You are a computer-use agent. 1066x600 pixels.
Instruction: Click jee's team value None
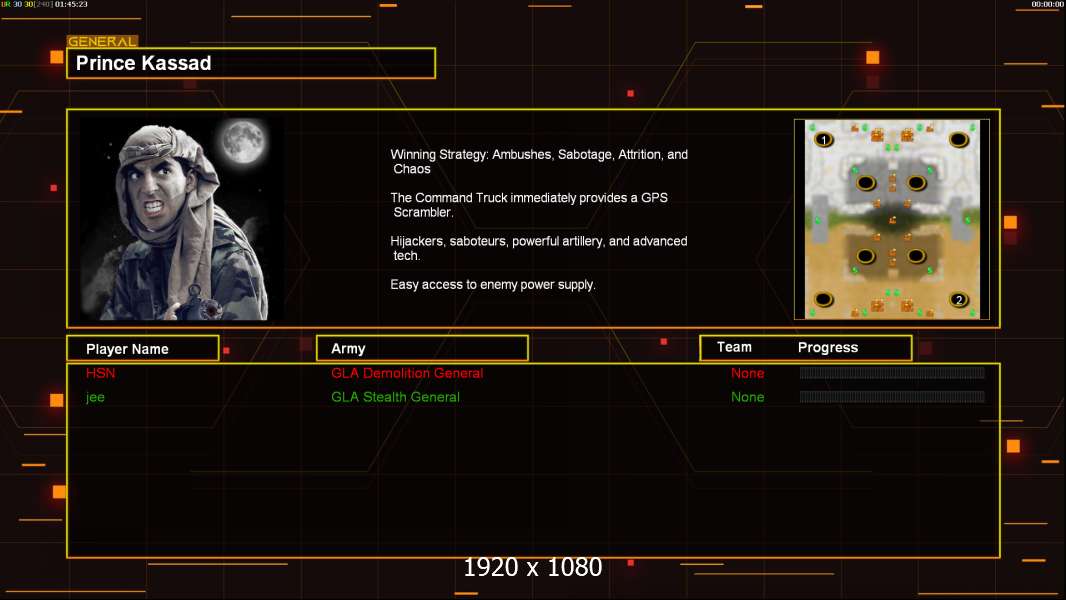pyautogui.click(x=747, y=397)
